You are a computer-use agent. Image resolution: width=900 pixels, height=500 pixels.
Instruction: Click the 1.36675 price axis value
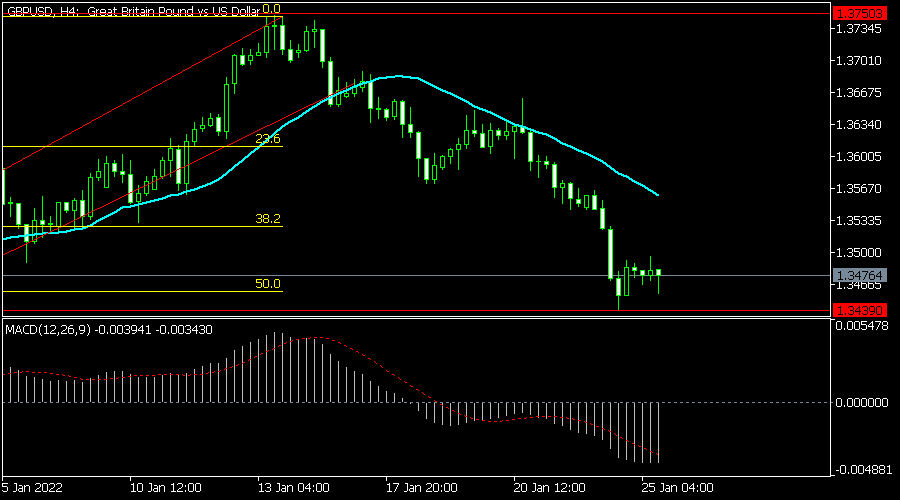point(859,93)
